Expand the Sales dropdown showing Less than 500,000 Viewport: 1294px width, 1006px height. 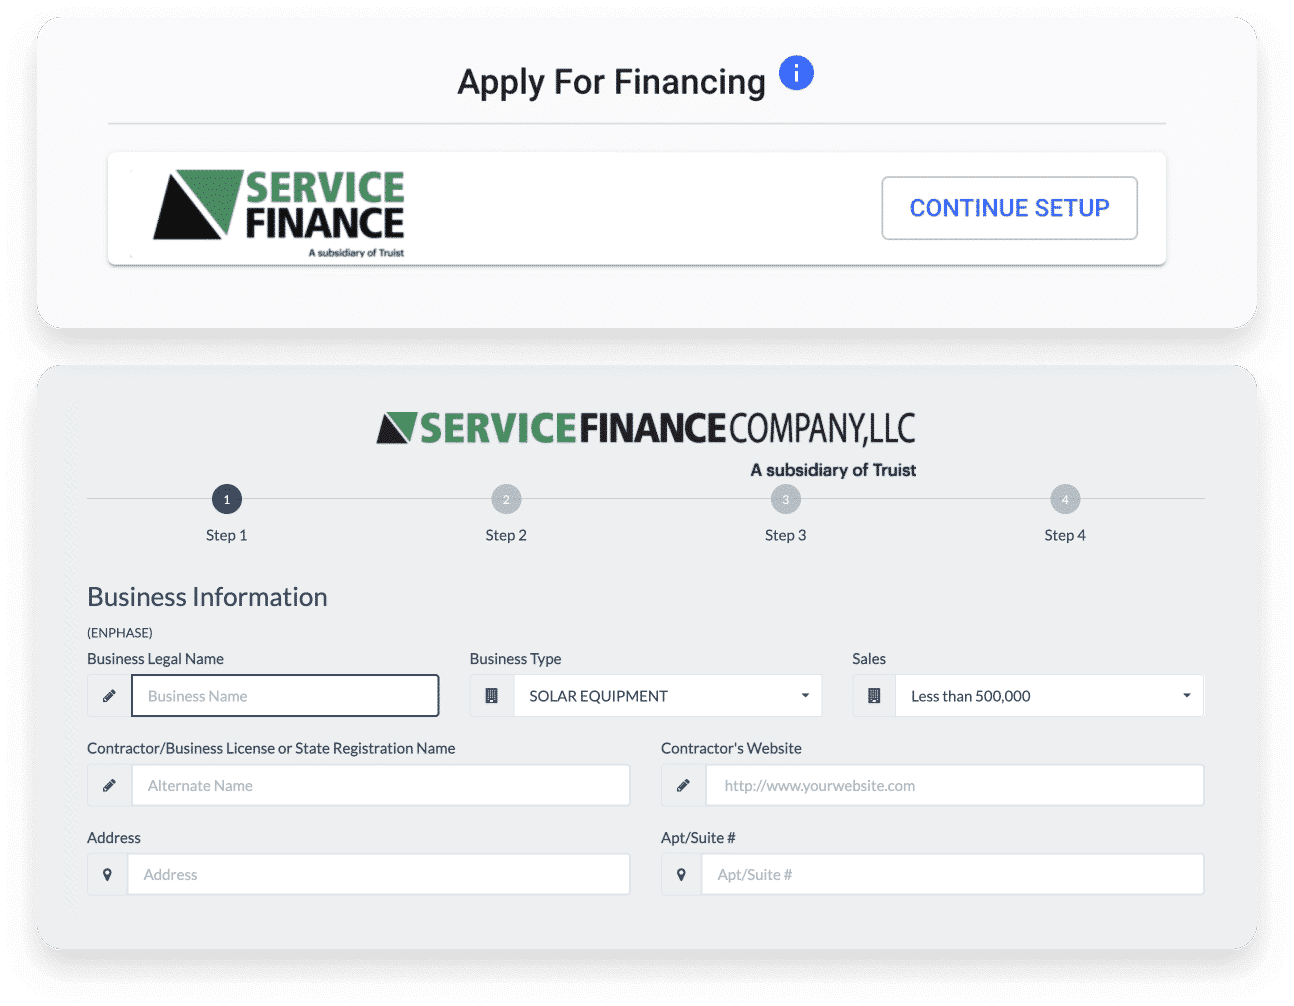tap(1050, 696)
